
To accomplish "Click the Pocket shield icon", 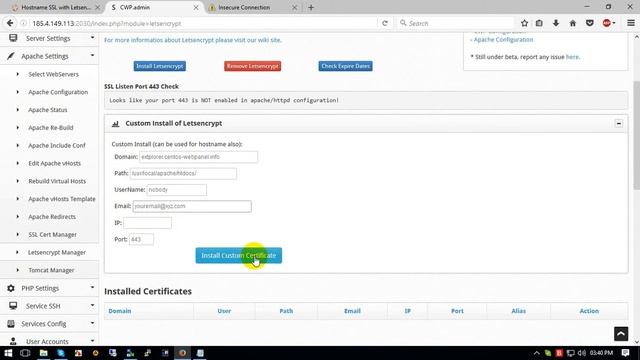I will pos(589,23).
